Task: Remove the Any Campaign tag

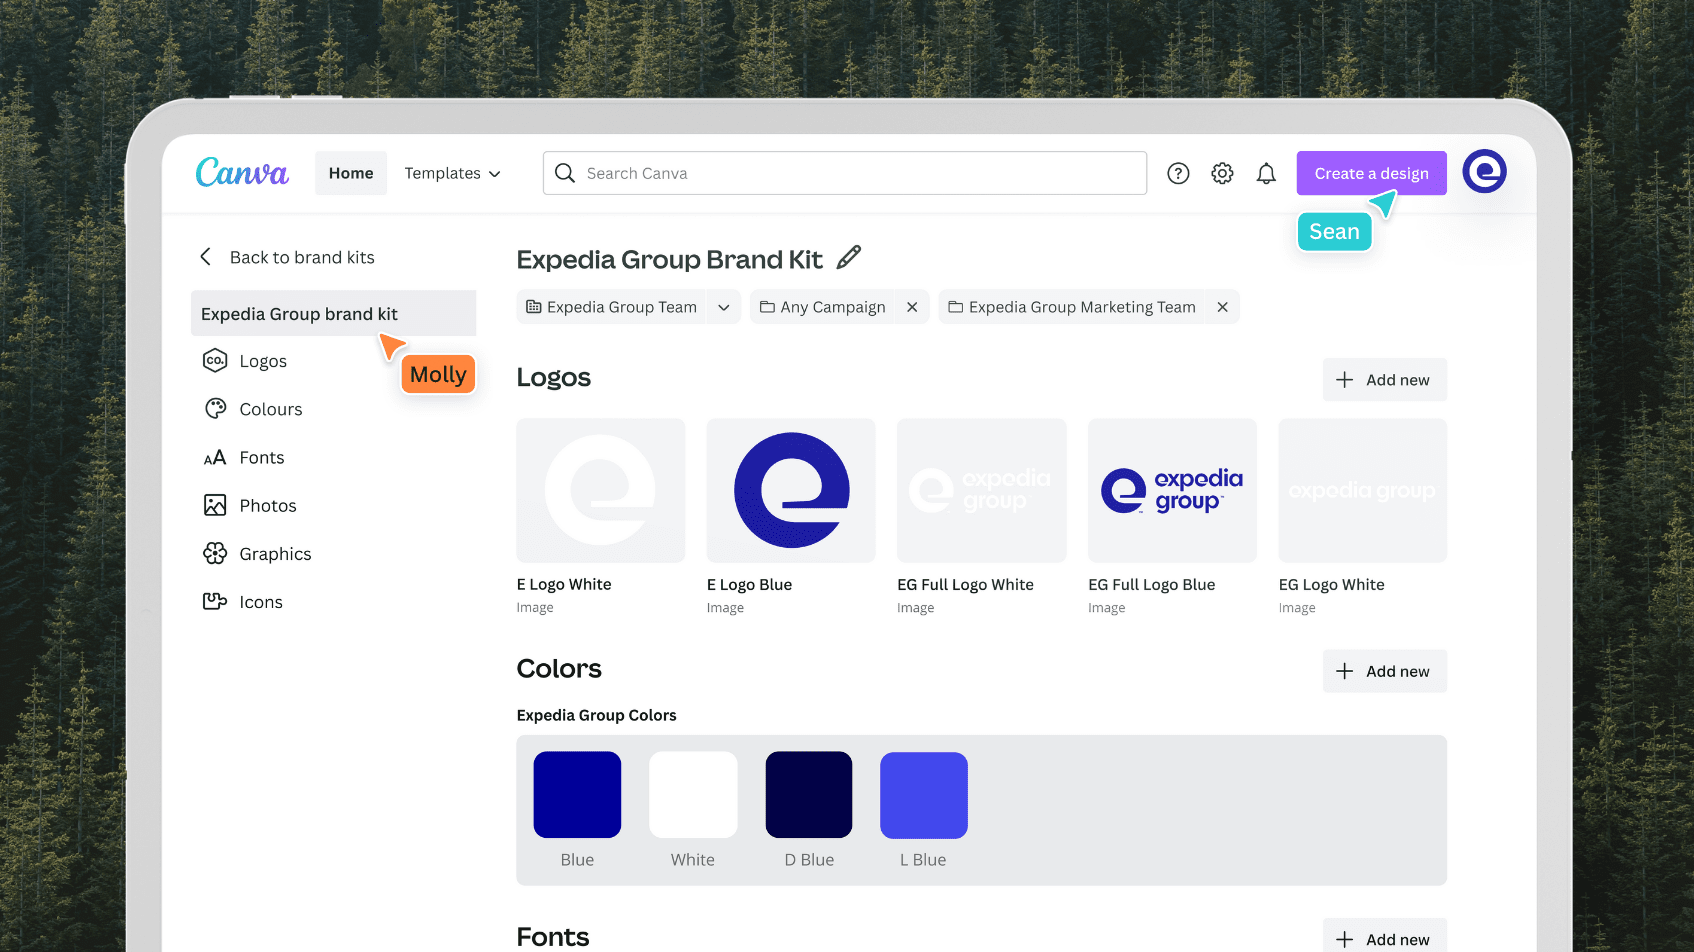Action: (x=911, y=306)
